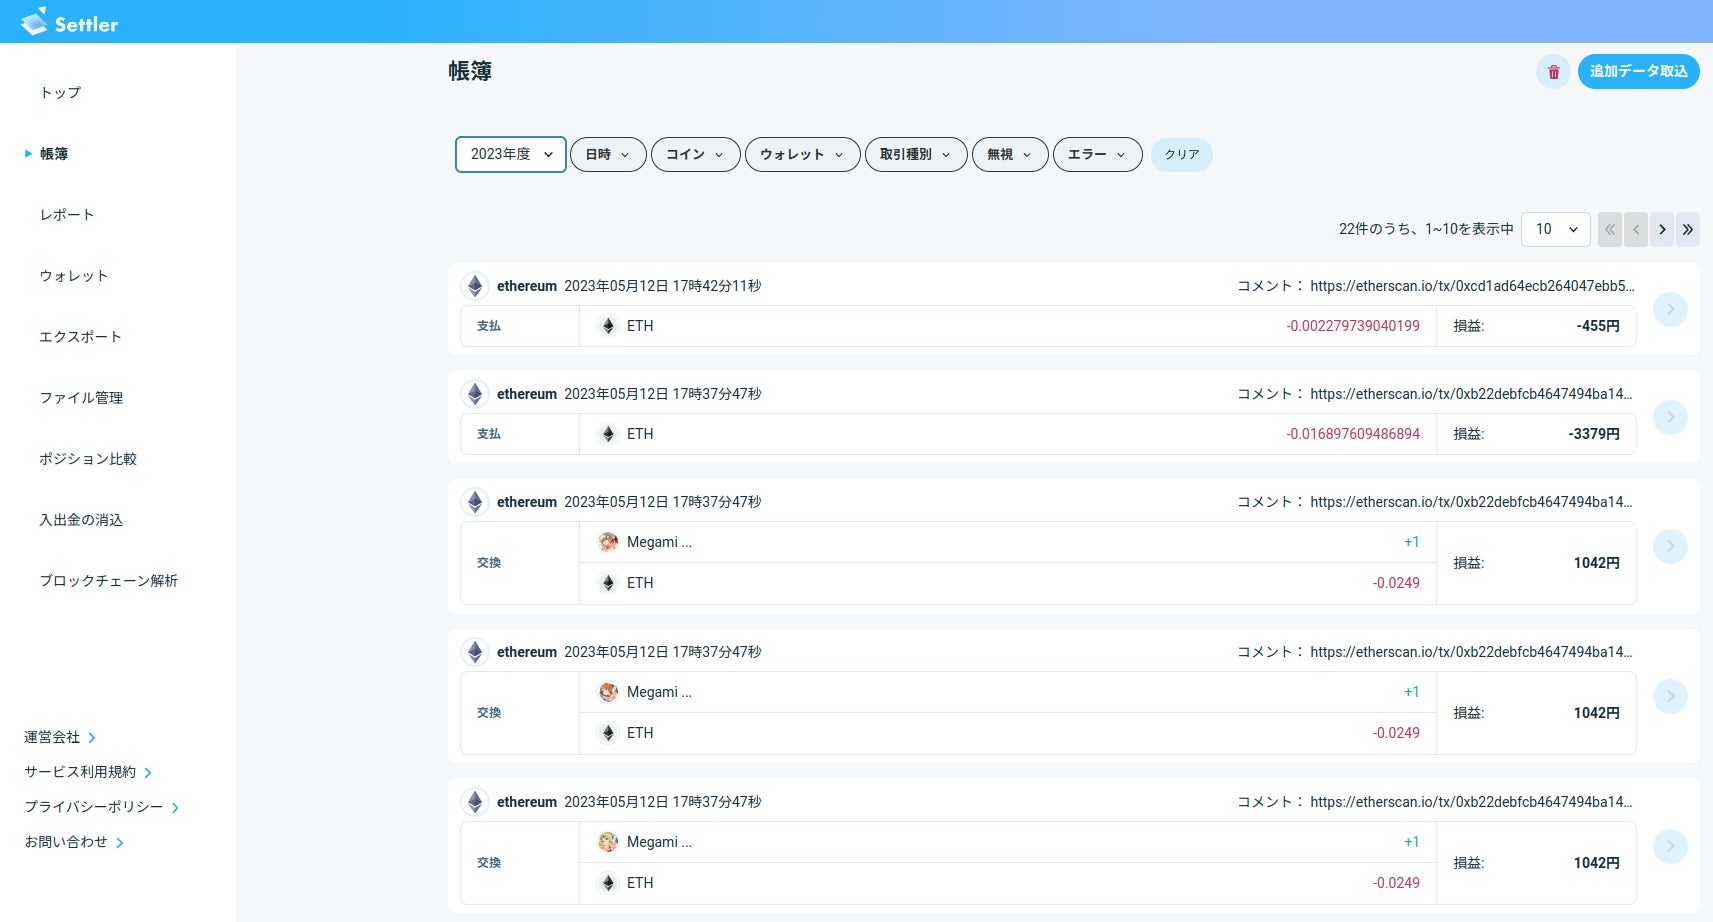Open details arrow for -3379円 payment transaction

coord(1670,417)
